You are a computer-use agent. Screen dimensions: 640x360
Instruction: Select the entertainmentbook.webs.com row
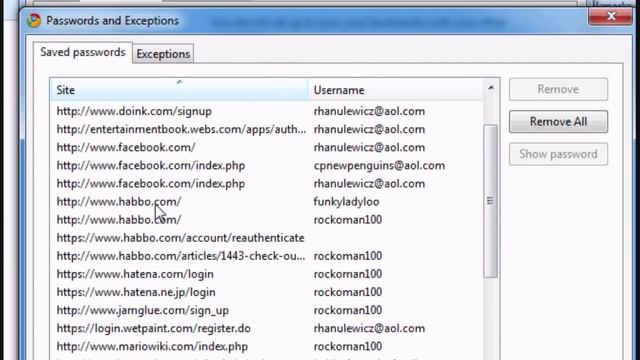pos(267,129)
